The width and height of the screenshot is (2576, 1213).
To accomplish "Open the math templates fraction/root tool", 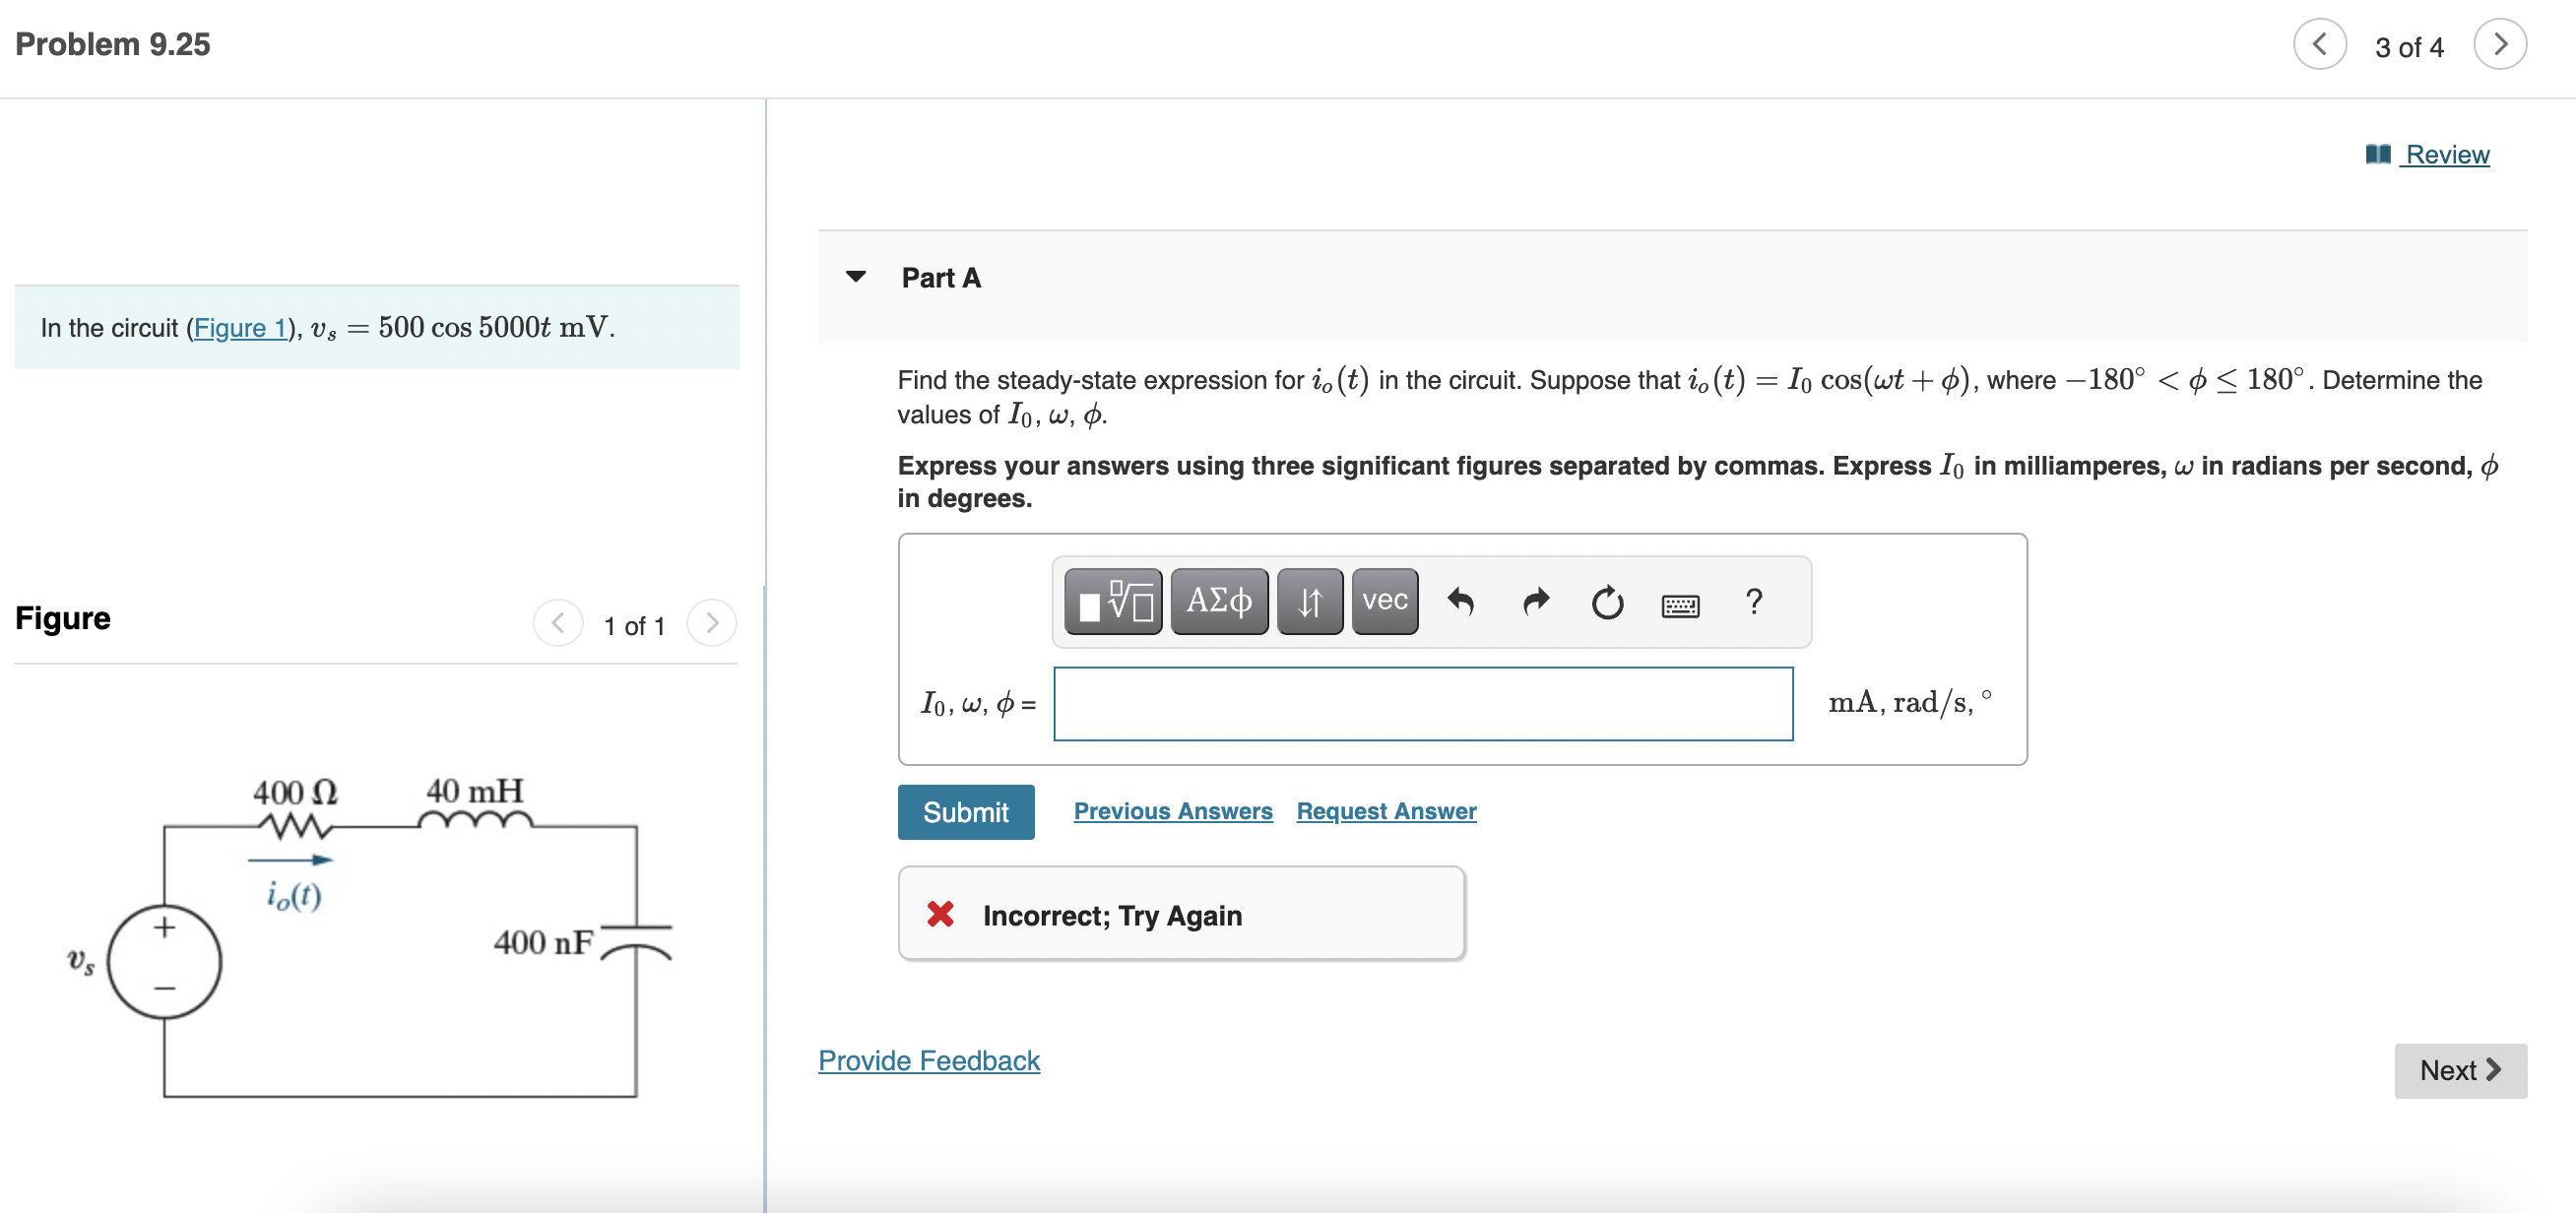I will pos(1112,602).
